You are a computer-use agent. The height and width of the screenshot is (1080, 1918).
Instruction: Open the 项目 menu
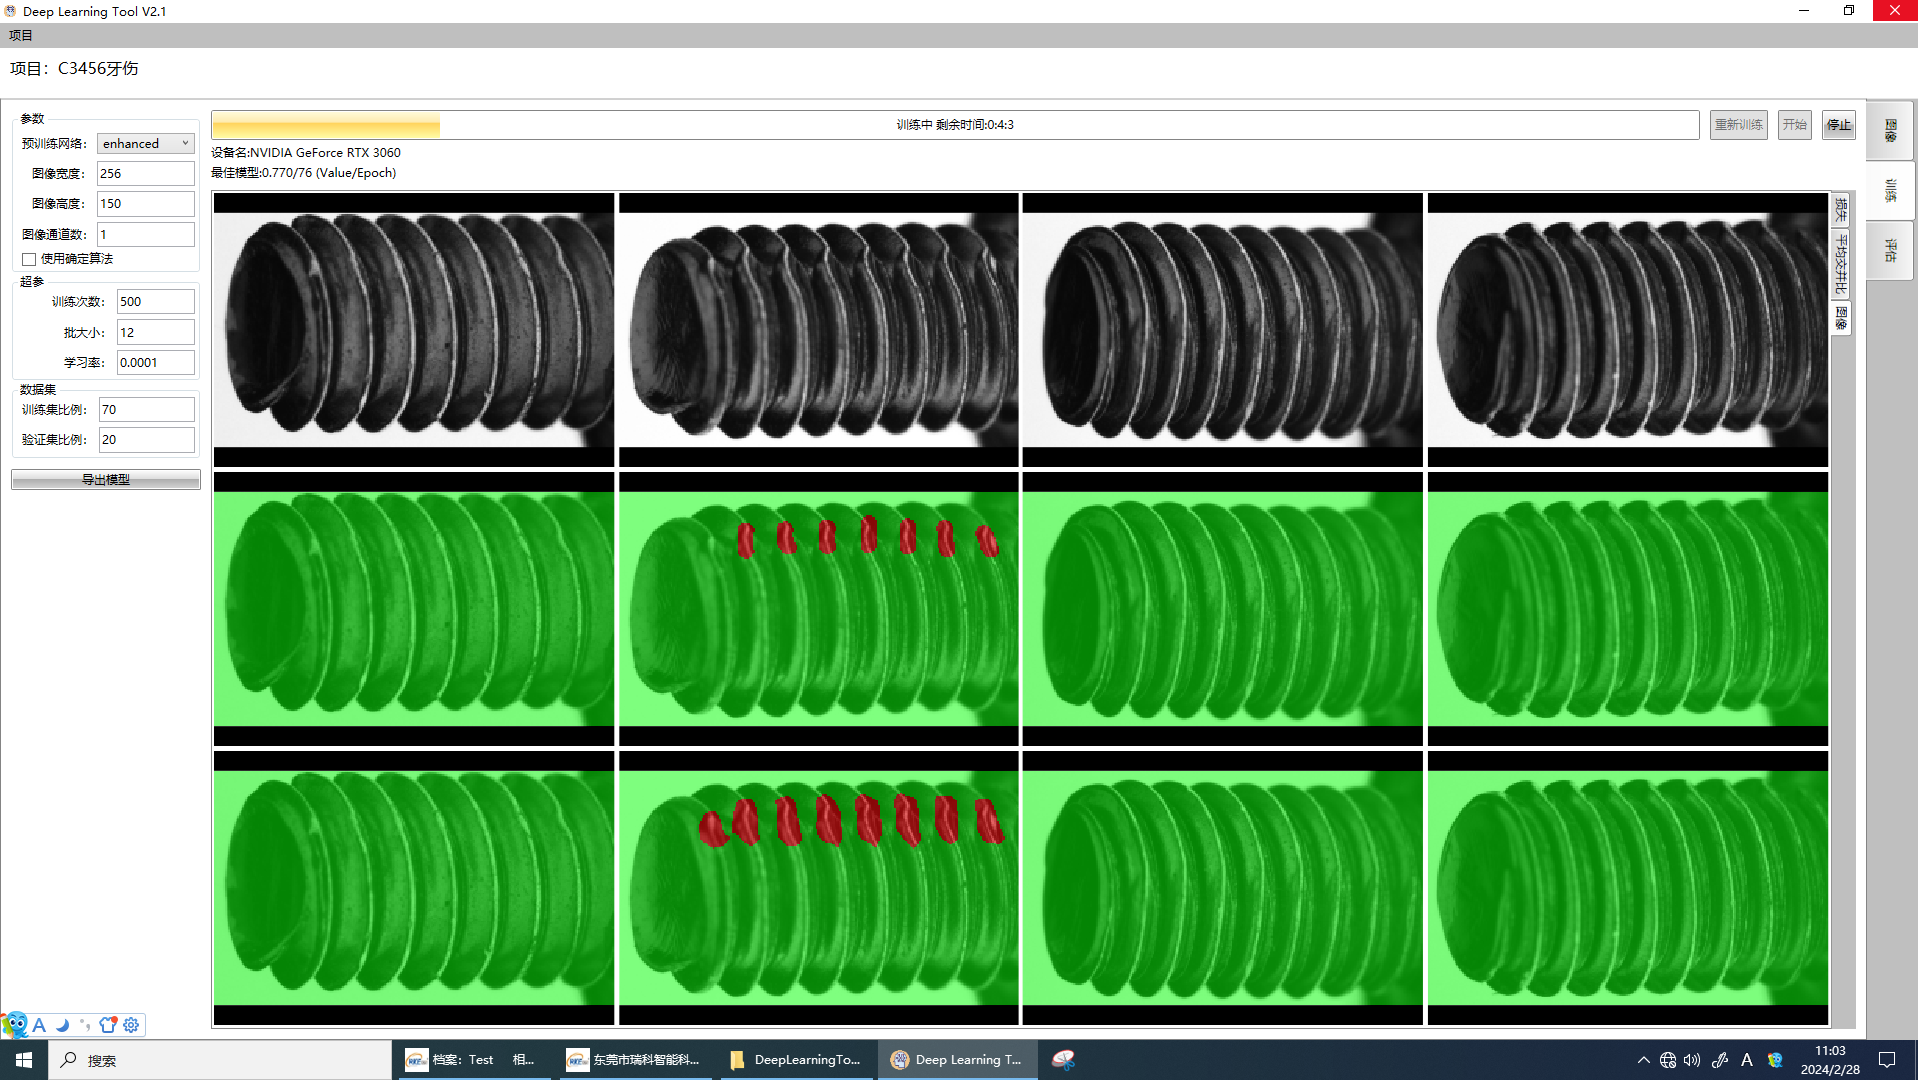point(21,36)
